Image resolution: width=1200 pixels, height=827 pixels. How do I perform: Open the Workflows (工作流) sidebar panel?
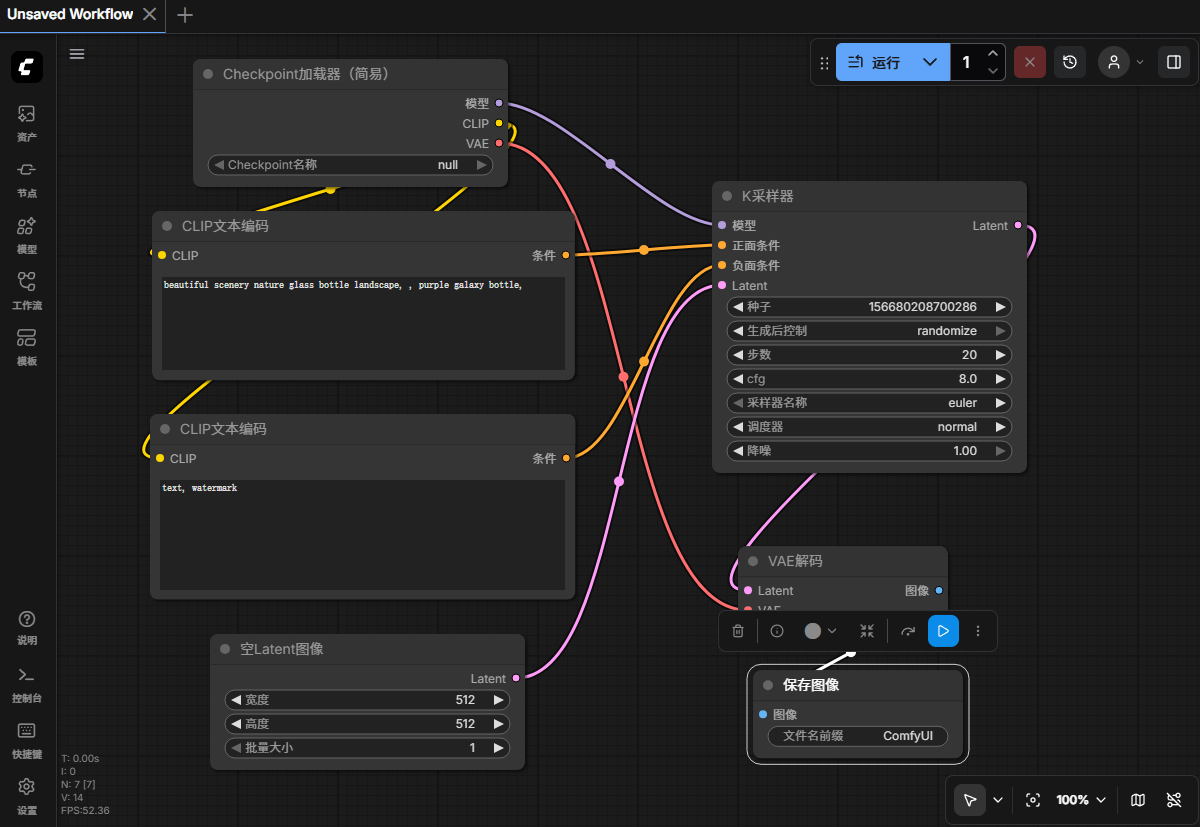pyautogui.click(x=27, y=290)
